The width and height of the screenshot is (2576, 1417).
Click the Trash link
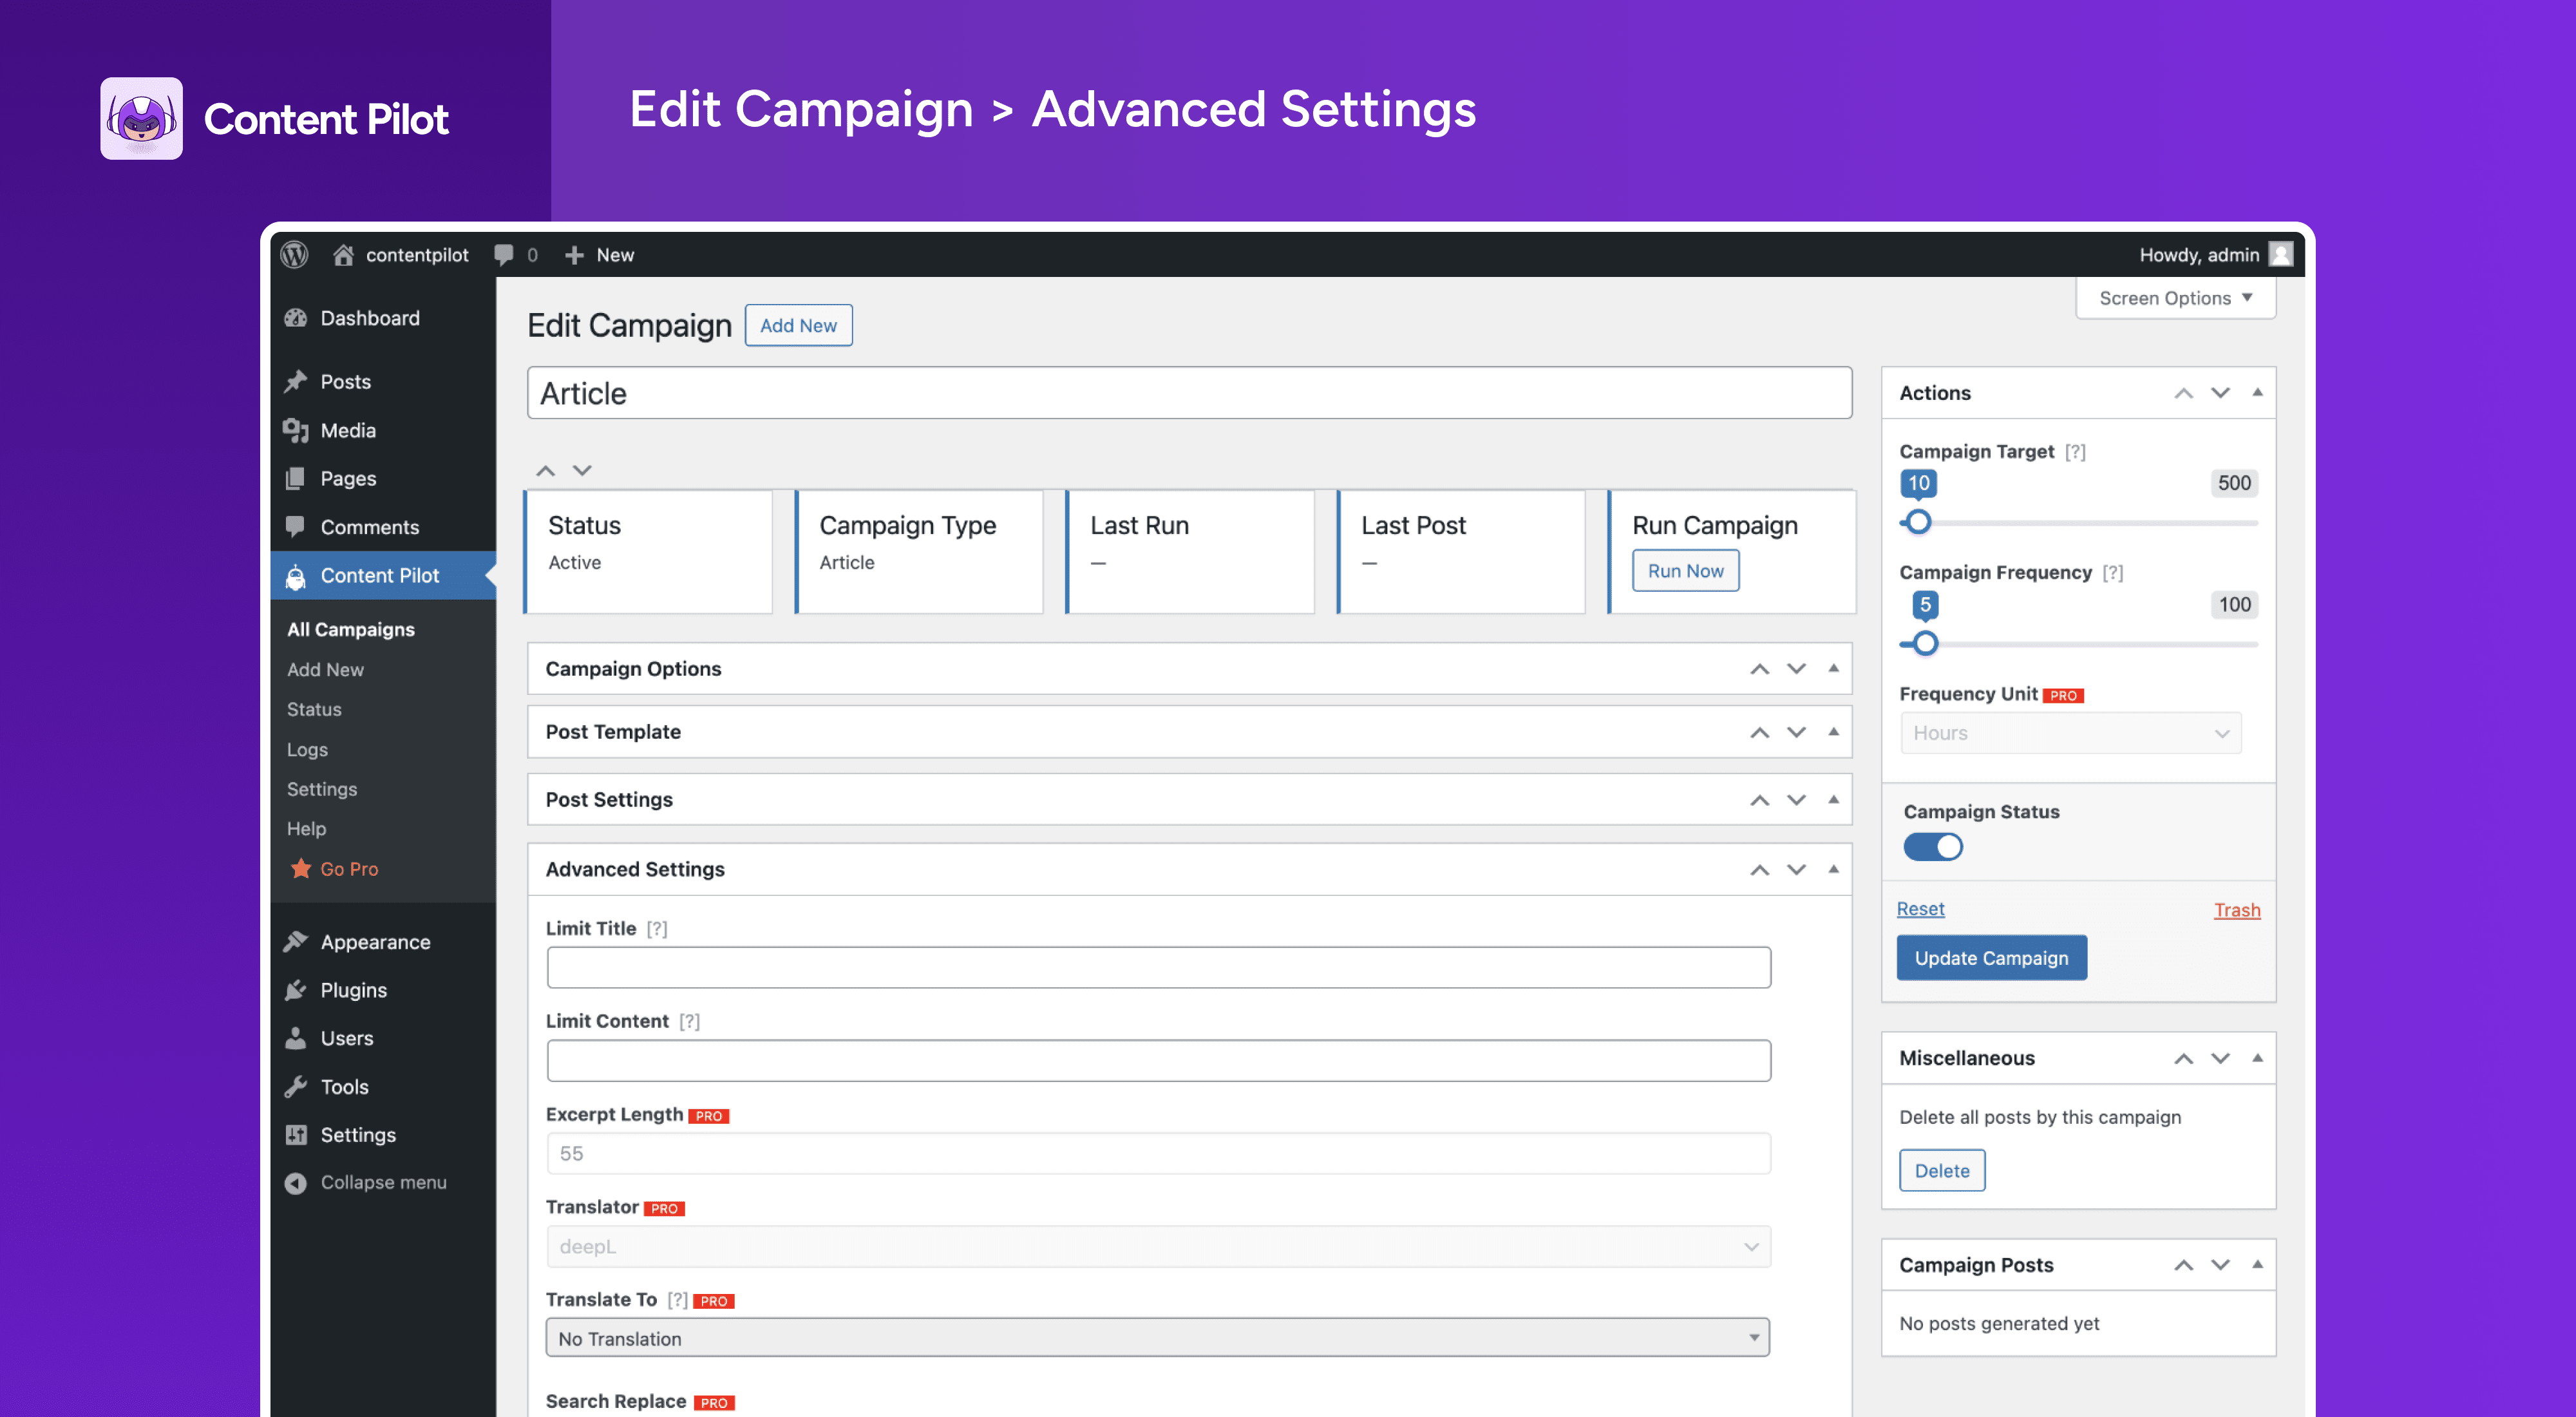click(x=2237, y=910)
